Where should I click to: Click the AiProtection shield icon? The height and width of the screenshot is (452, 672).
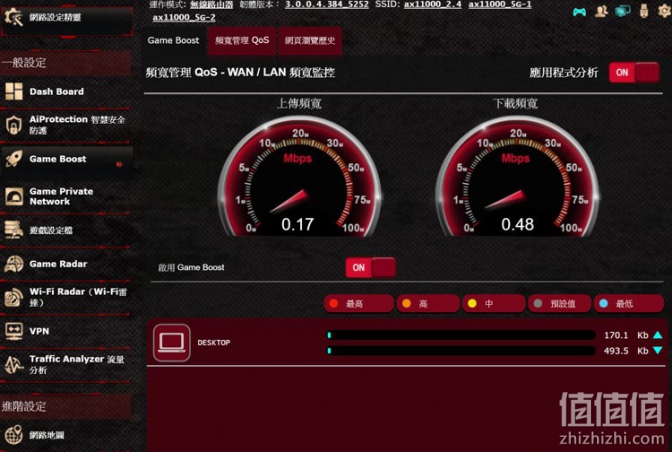pos(14,125)
